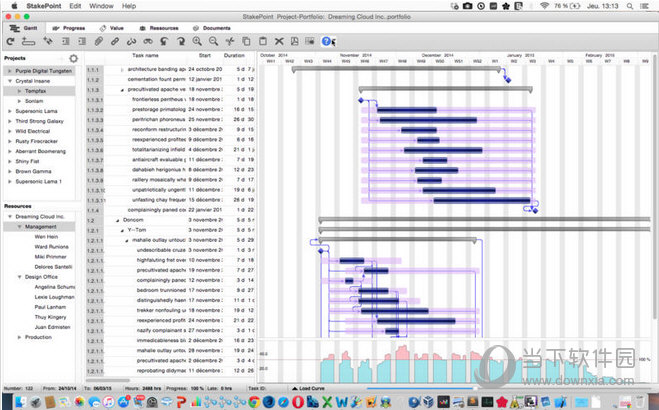Click the refresh arrow toolbar icon
659x410 pixels.
point(11,41)
